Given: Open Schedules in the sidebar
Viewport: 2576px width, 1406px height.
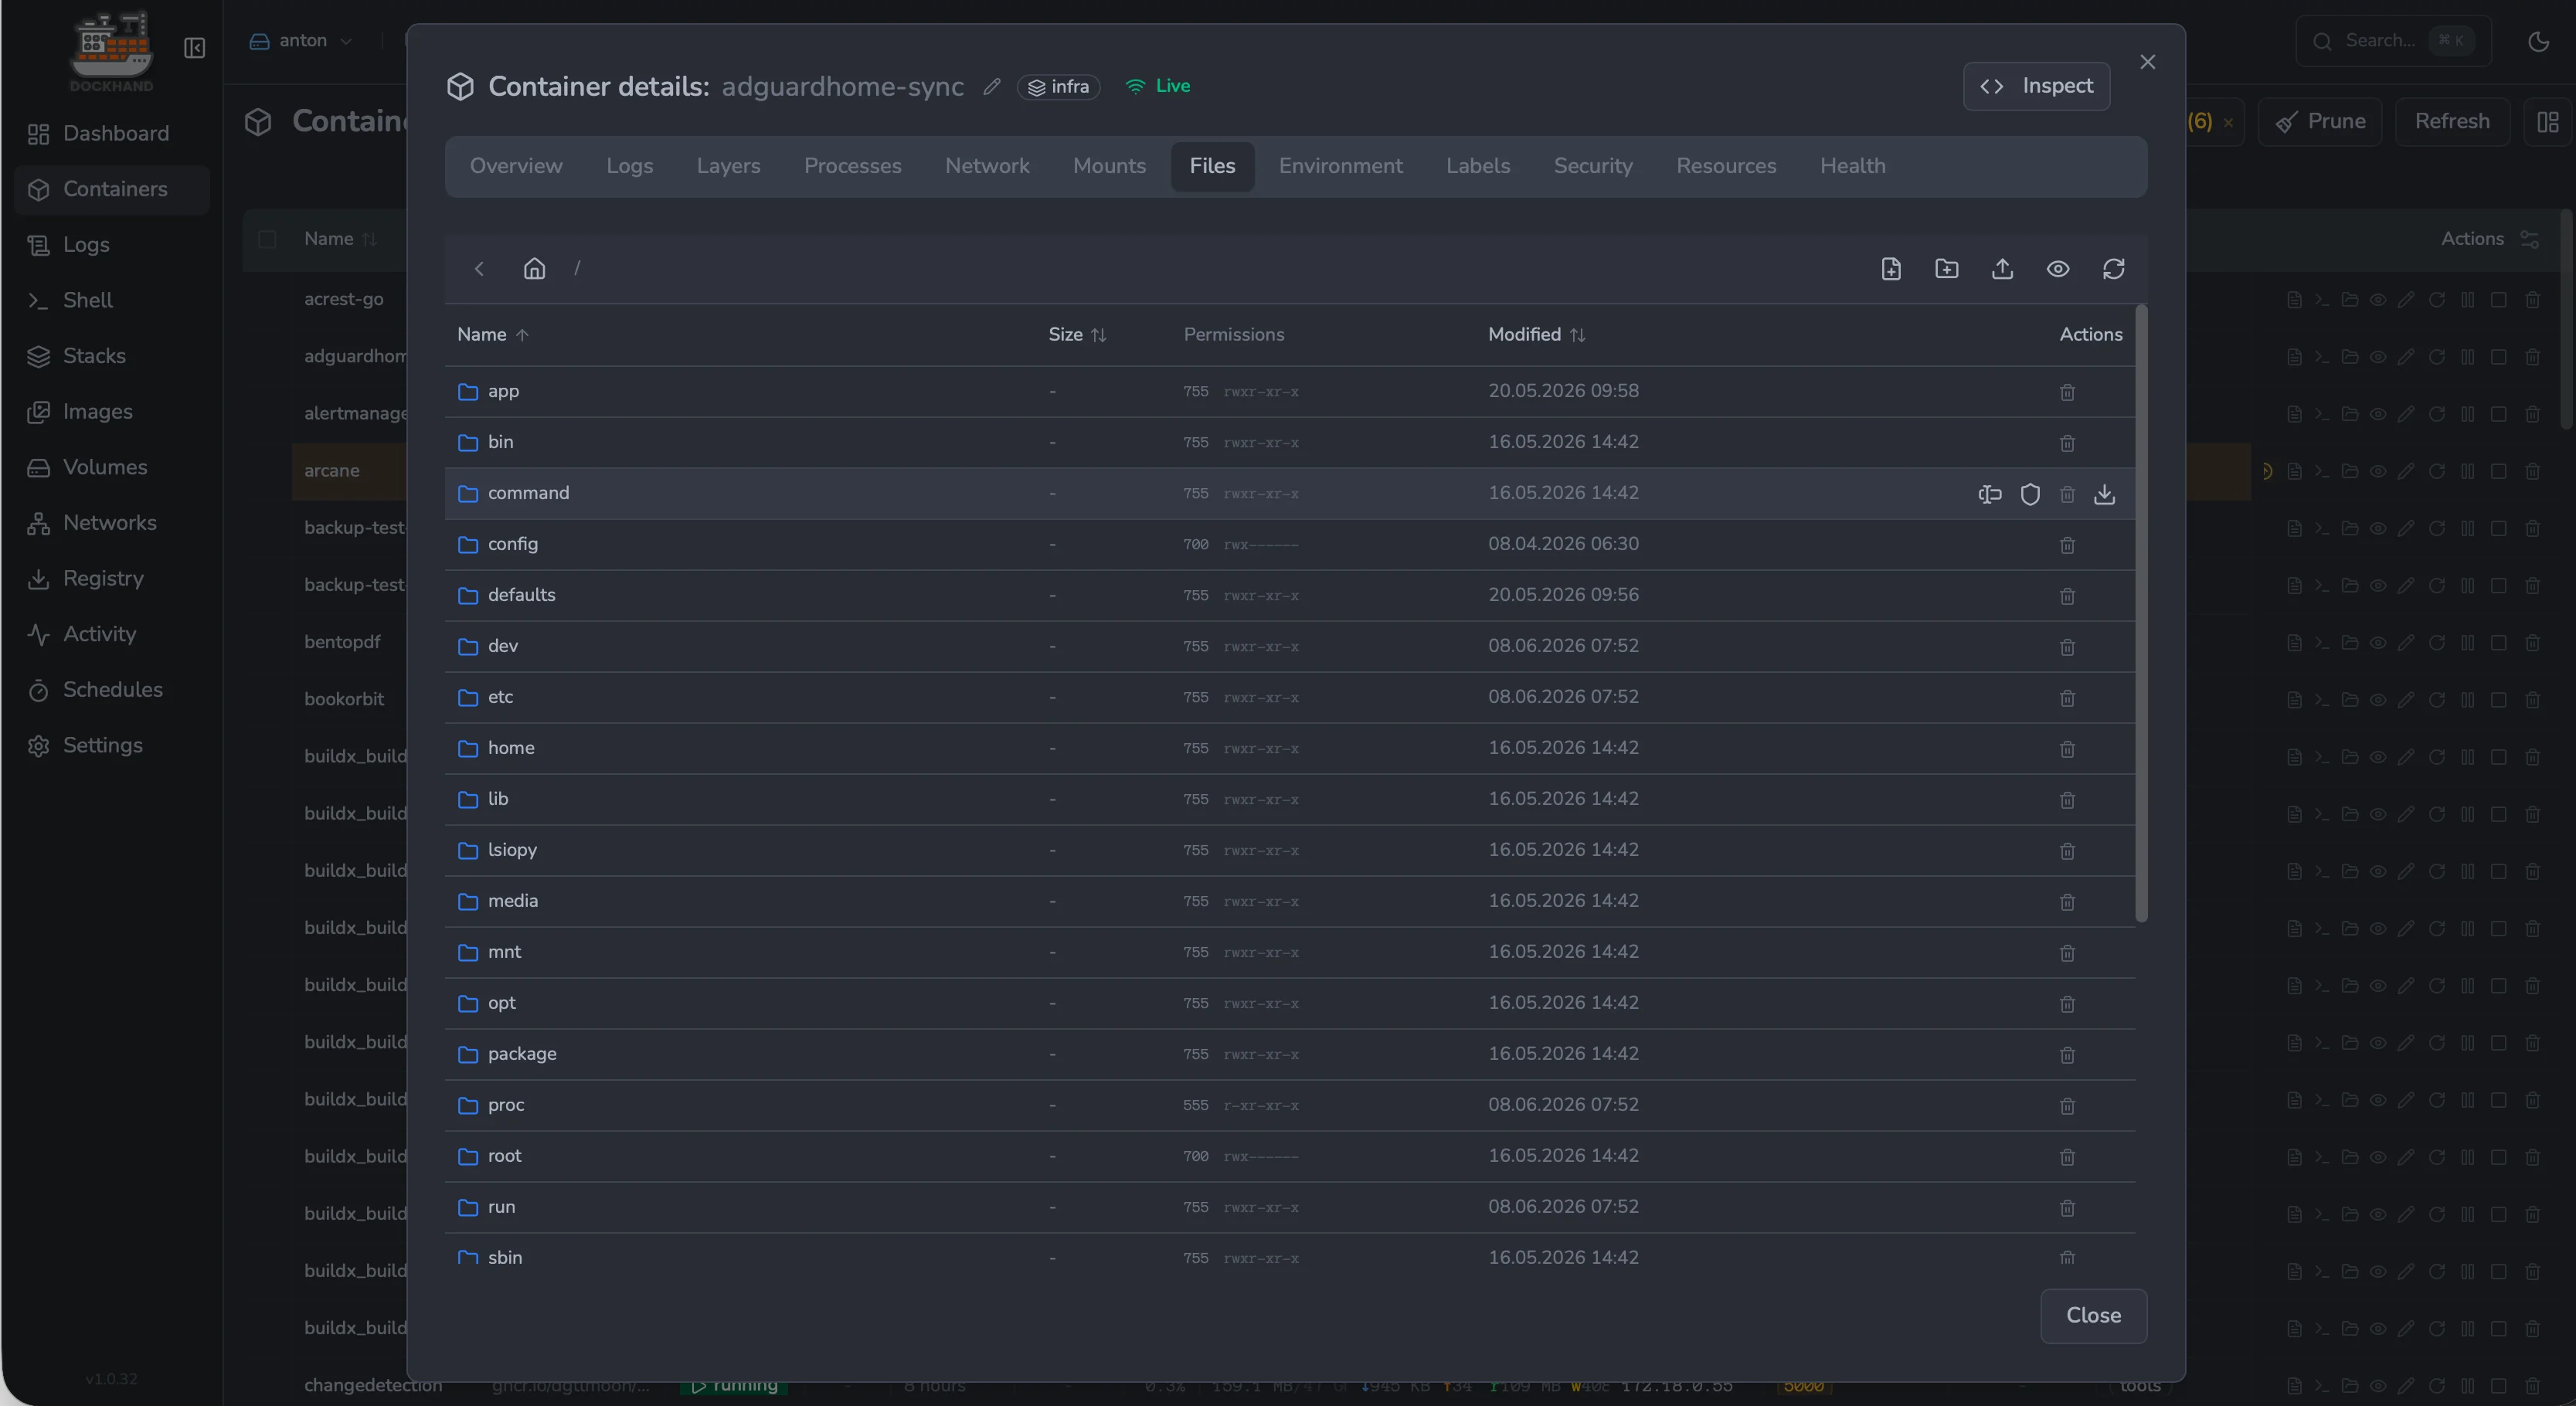Looking at the screenshot, I should pyautogui.click(x=112, y=690).
